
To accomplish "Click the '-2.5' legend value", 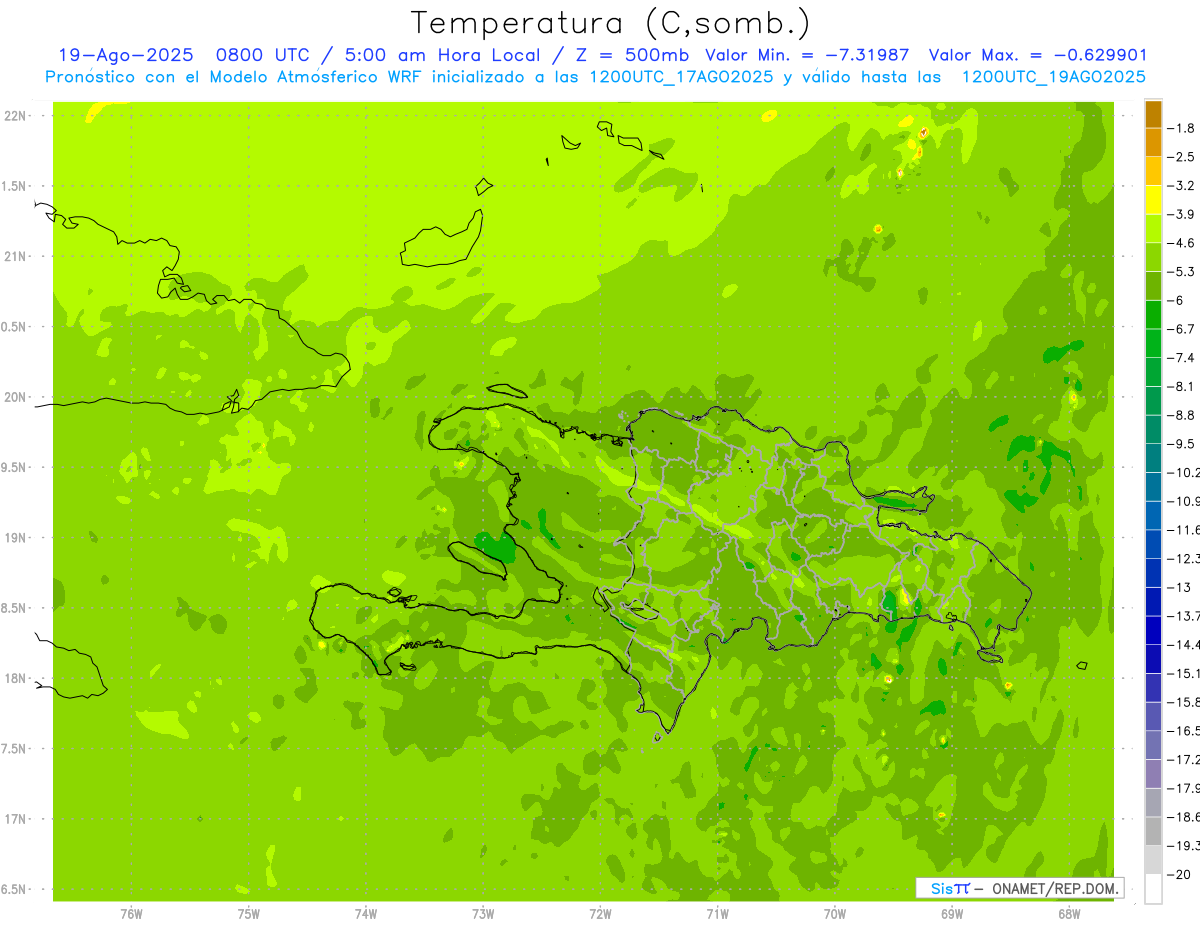I will tap(1179, 157).
